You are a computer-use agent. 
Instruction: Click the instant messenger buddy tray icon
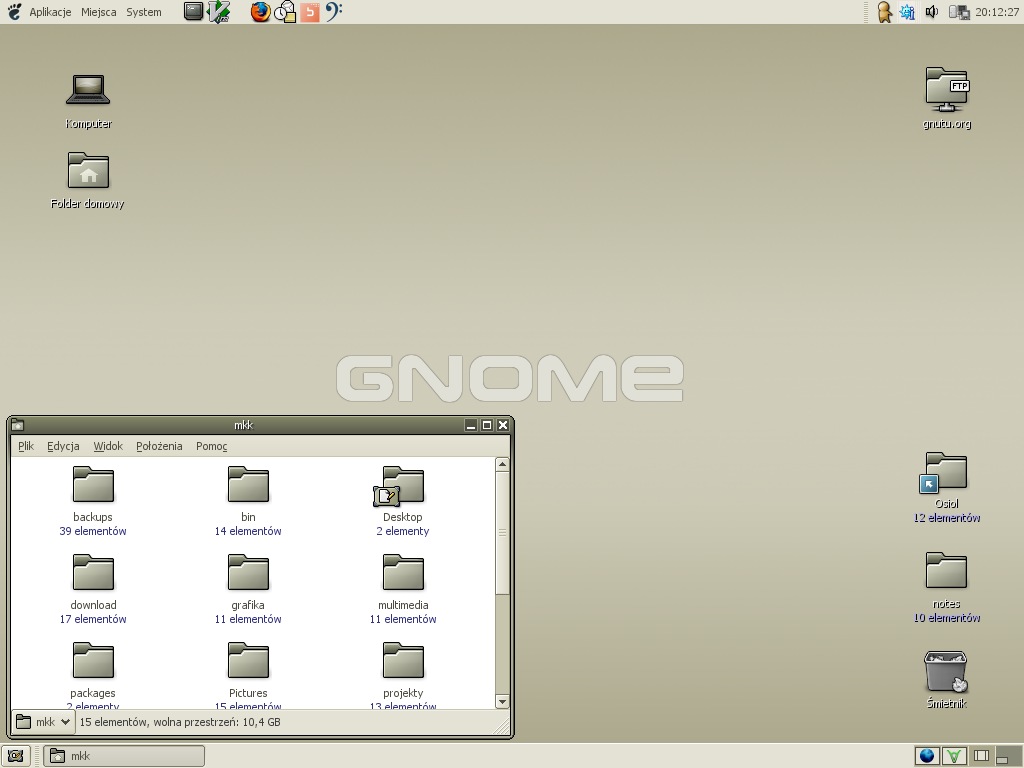[884, 12]
